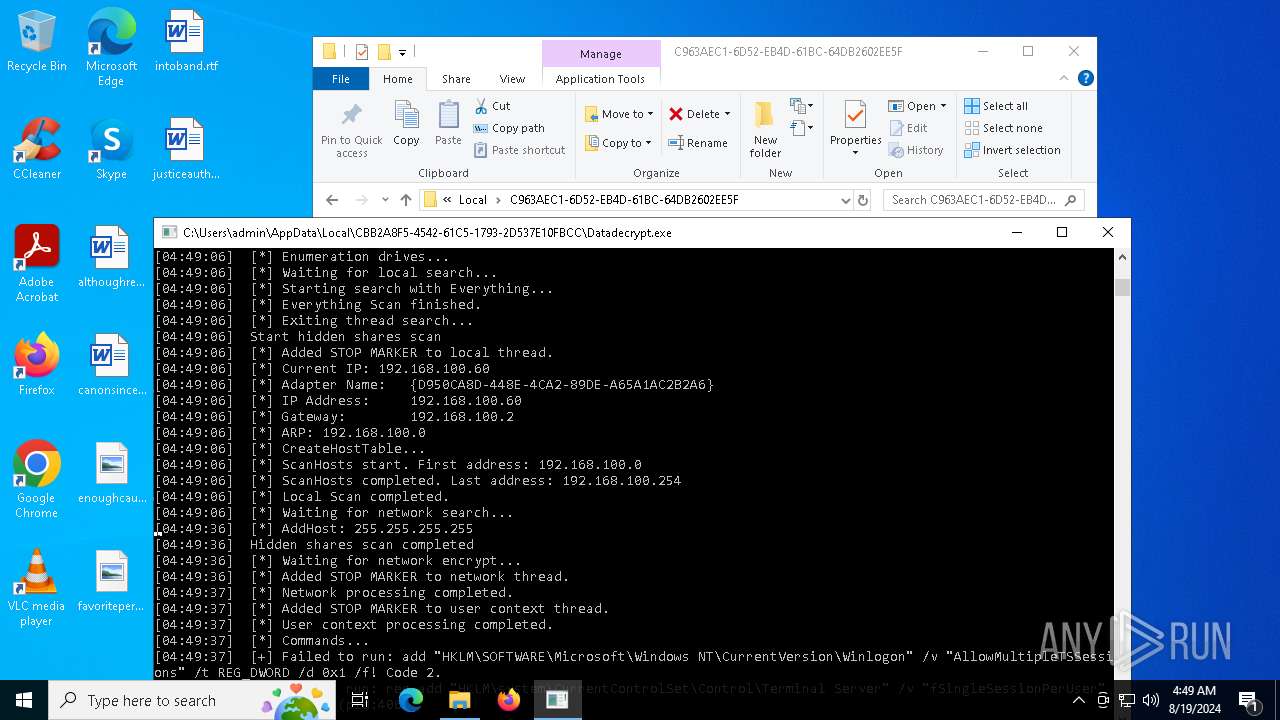Launch Google Chrome from the desktop

pyautogui.click(x=37, y=480)
